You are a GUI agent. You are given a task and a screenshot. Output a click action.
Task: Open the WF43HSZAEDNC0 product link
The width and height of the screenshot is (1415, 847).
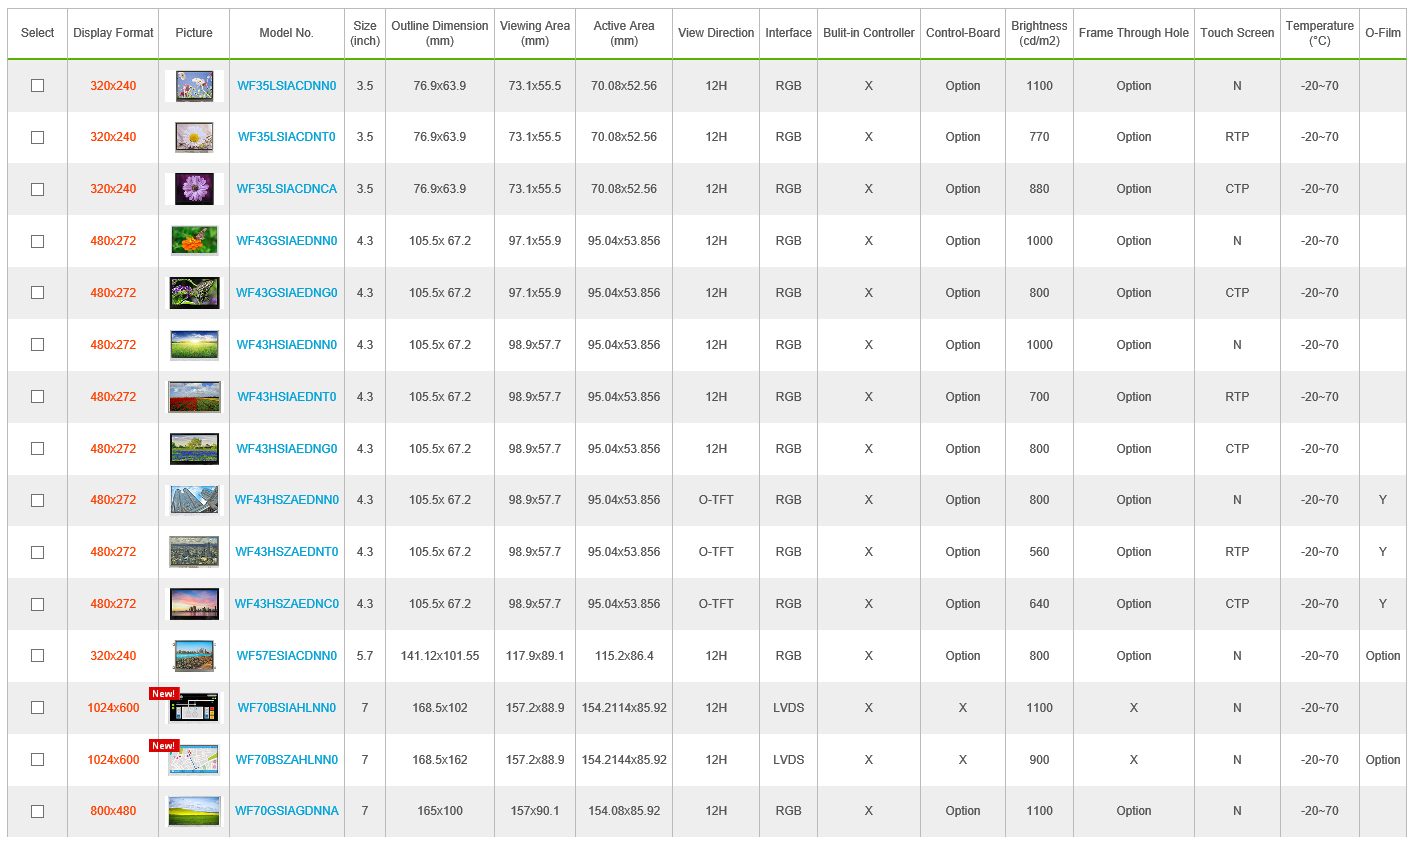287,604
